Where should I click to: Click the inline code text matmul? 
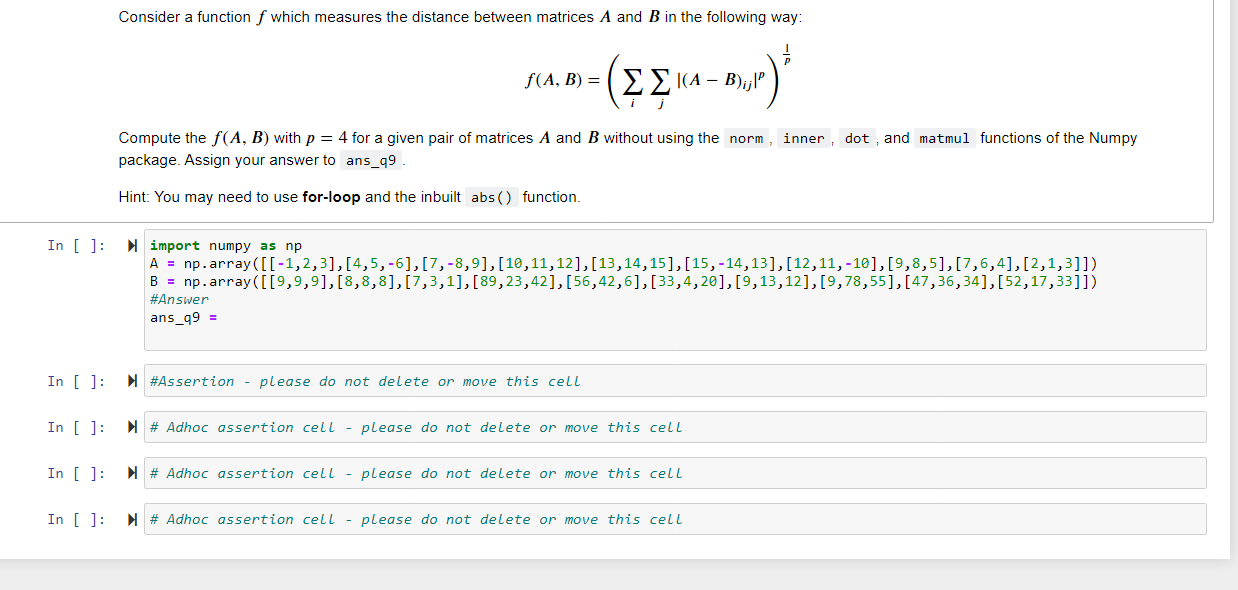point(944,138)
